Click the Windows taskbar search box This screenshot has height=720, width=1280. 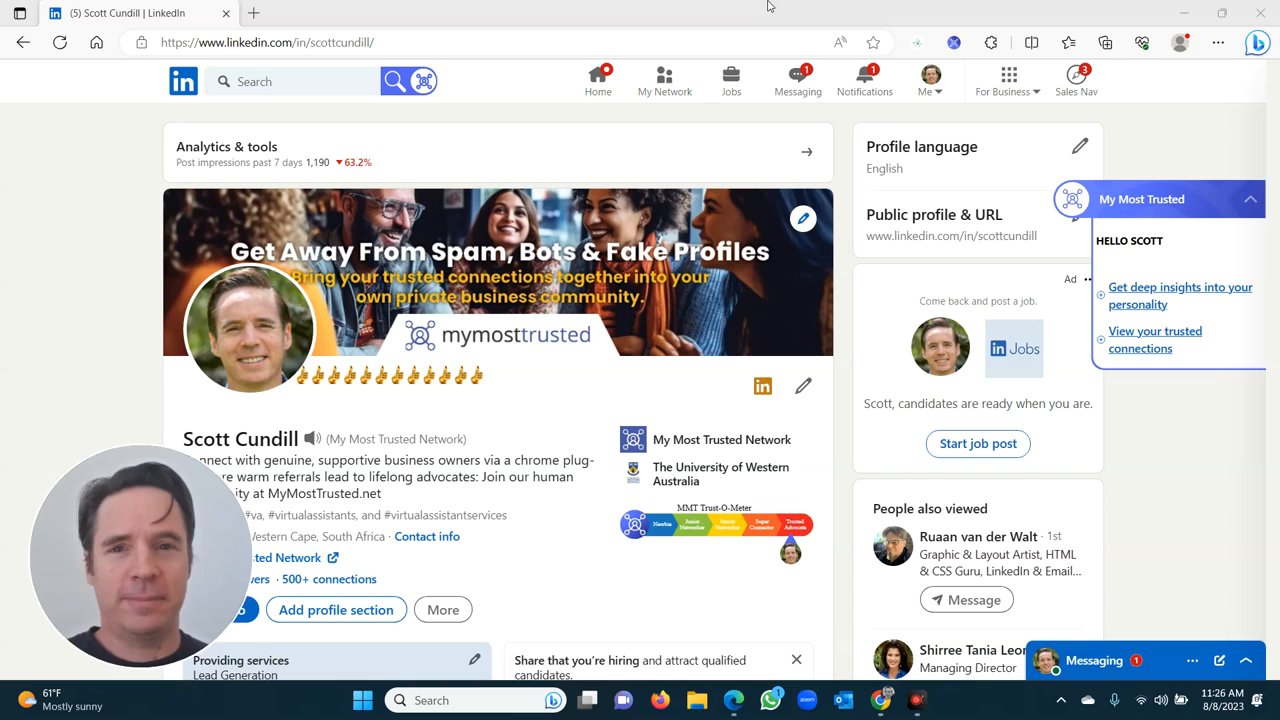pos(476,700)
